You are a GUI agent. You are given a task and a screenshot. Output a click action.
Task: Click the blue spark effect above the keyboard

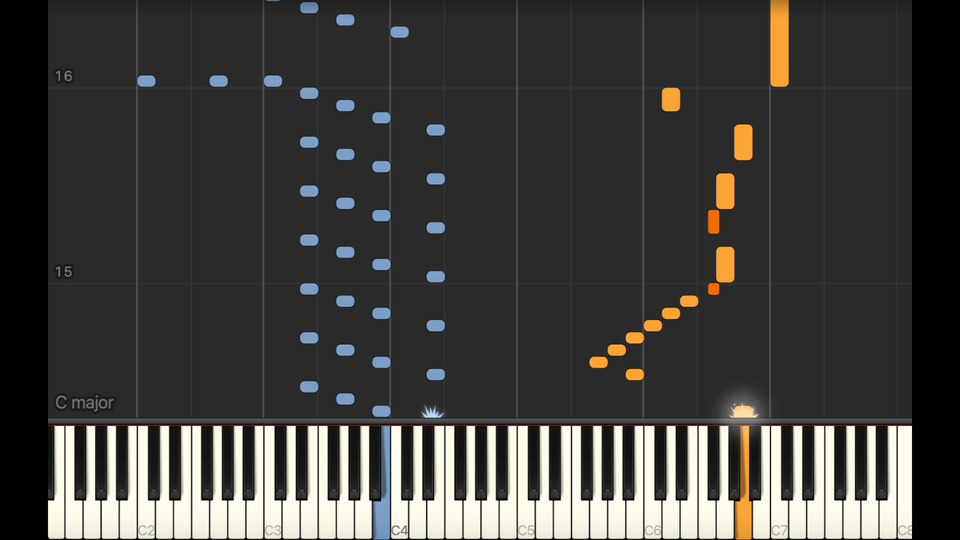432,411
